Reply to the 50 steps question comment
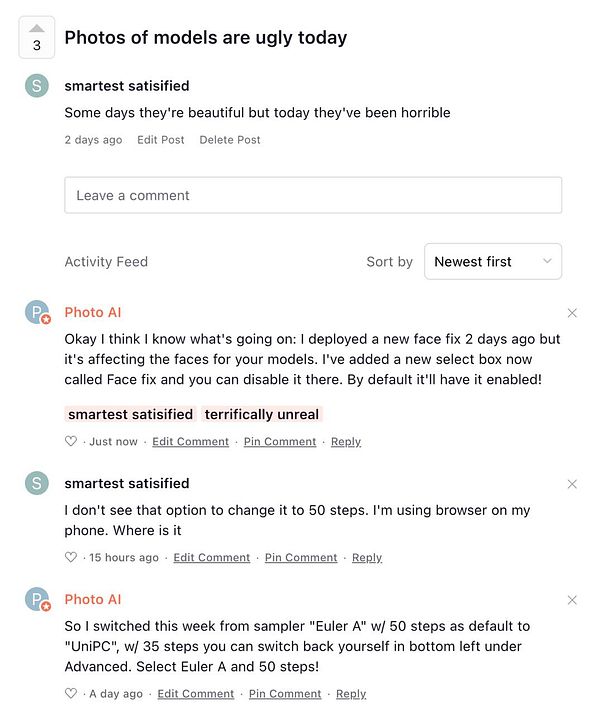 coord(367,558)
